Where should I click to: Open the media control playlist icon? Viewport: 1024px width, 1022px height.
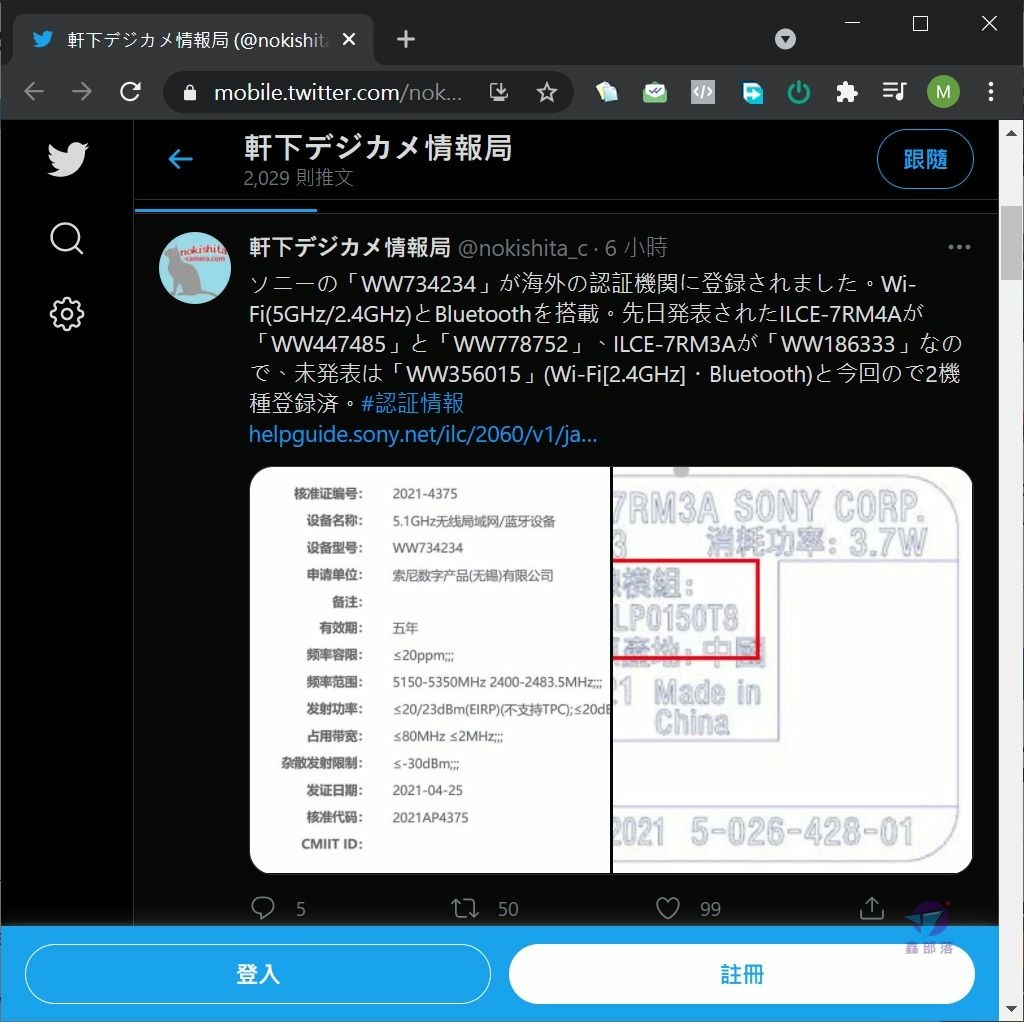coord(894,91)
